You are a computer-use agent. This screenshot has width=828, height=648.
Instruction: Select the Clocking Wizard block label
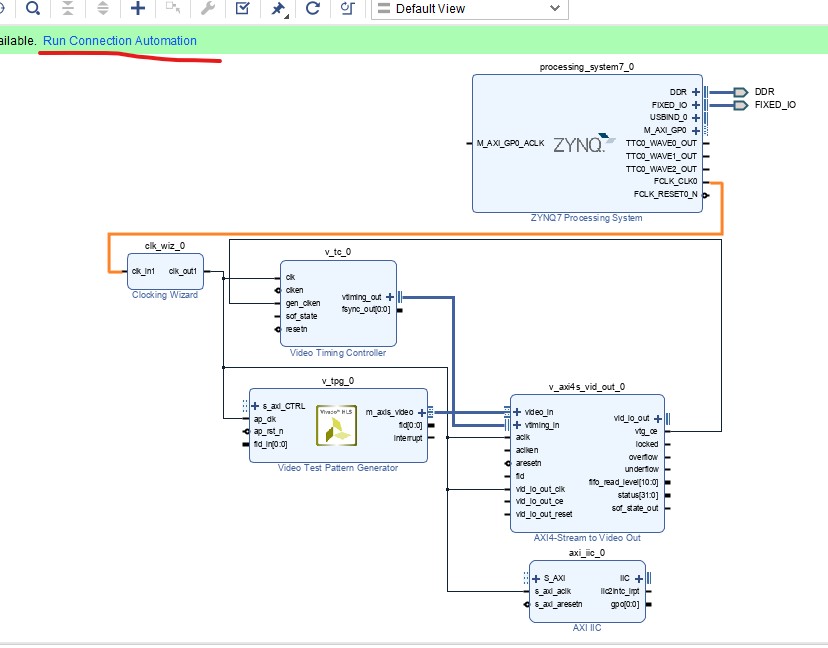click(165, 295)
